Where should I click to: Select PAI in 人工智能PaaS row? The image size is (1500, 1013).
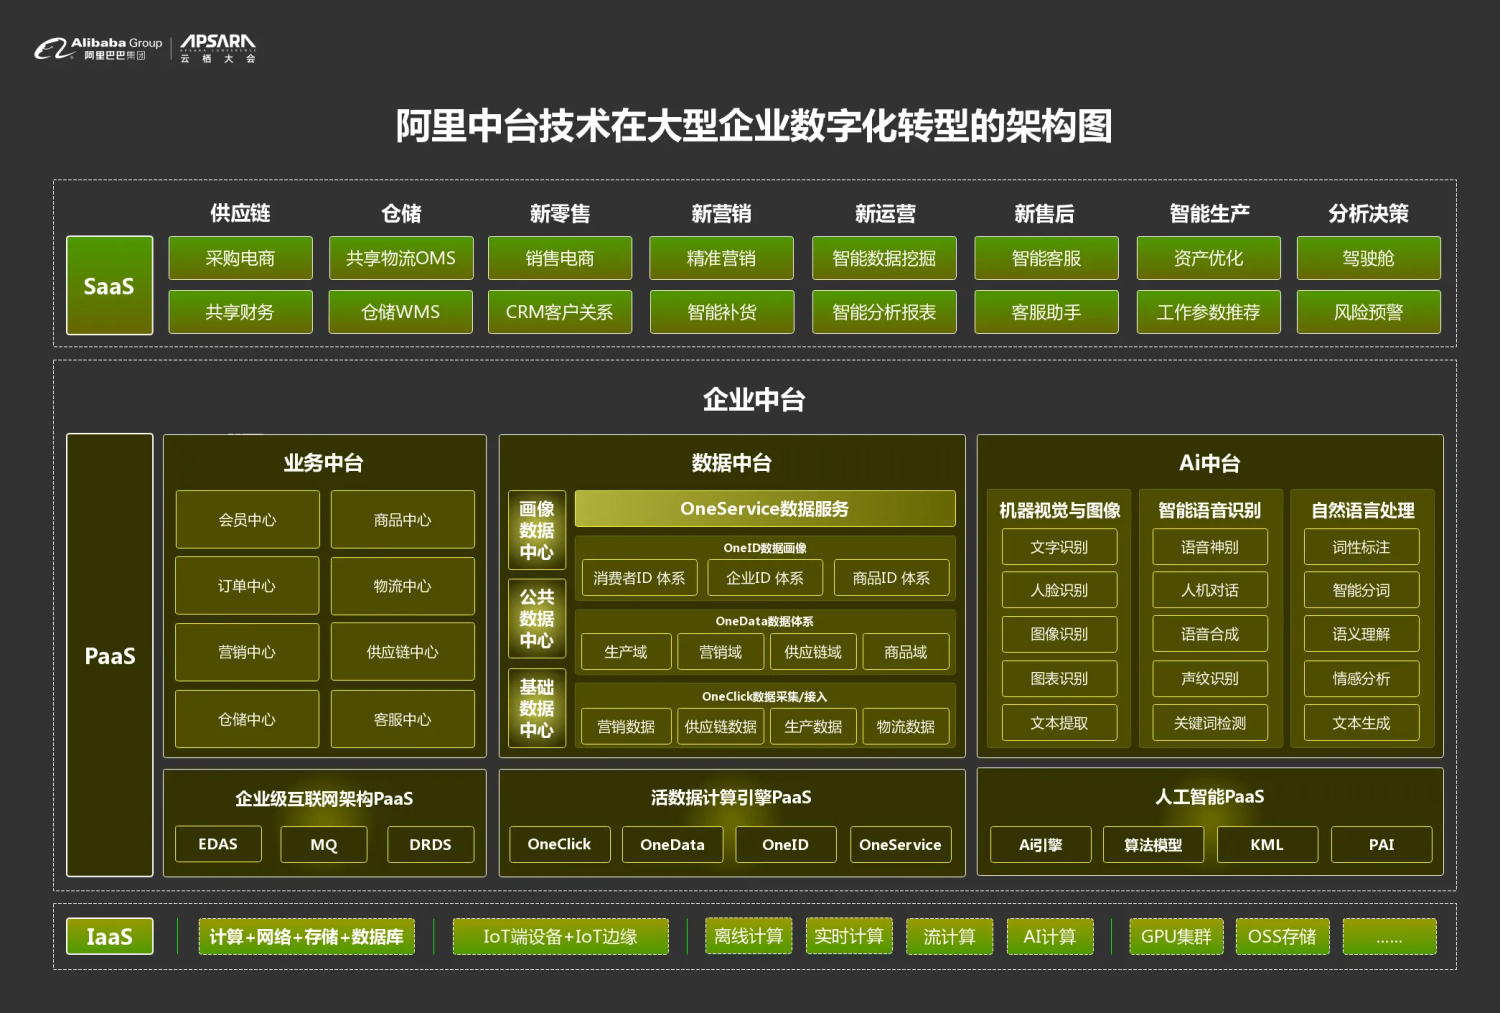coord(1381,844)
